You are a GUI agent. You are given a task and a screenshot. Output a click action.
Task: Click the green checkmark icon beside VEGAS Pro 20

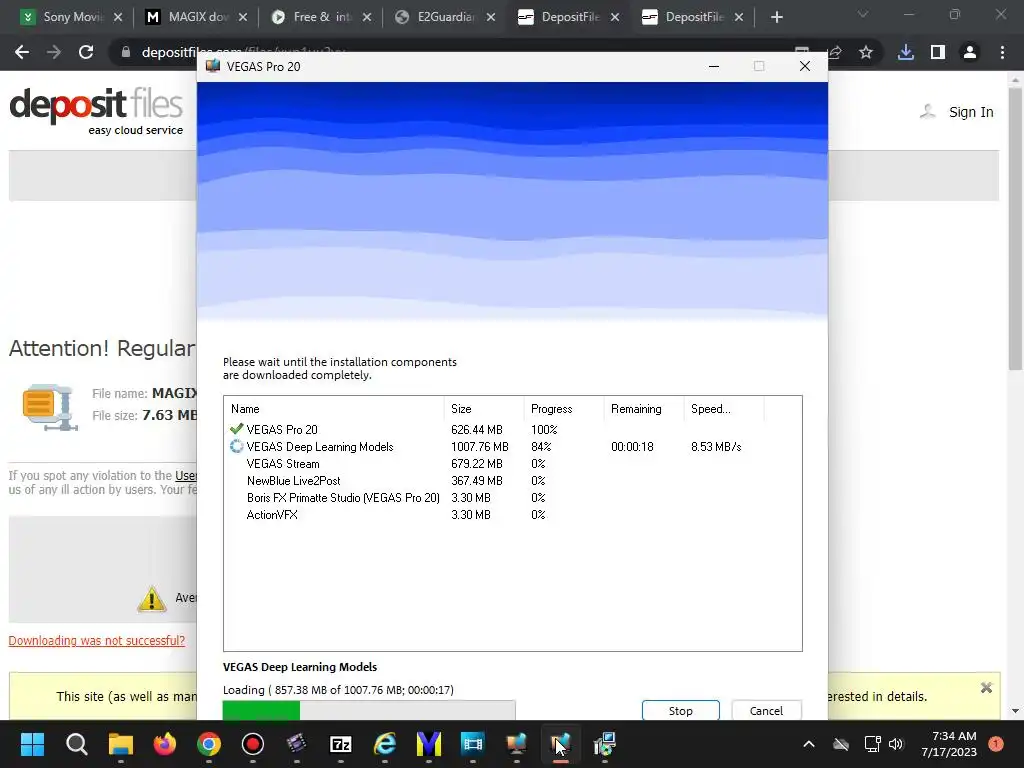click(x=236, y=429)
